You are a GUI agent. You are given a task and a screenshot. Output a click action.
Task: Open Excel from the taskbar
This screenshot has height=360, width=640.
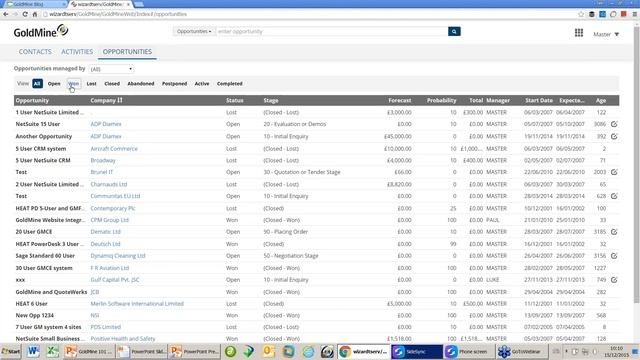coord(53,351)
